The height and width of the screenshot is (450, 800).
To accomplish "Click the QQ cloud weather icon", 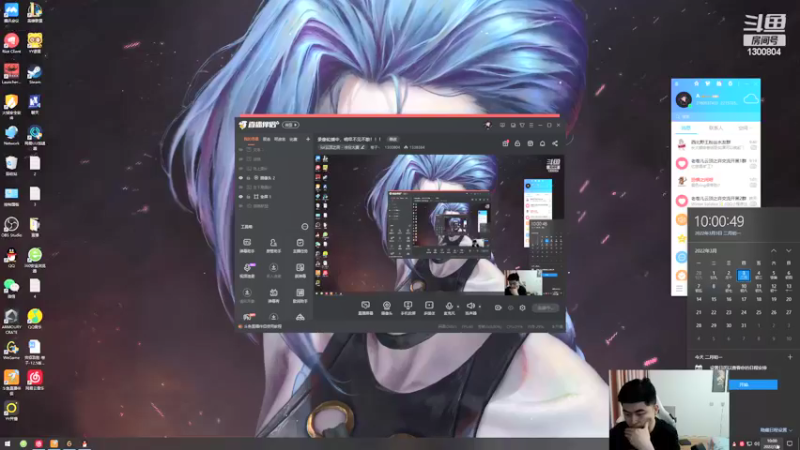I will [x=751, y=99].
